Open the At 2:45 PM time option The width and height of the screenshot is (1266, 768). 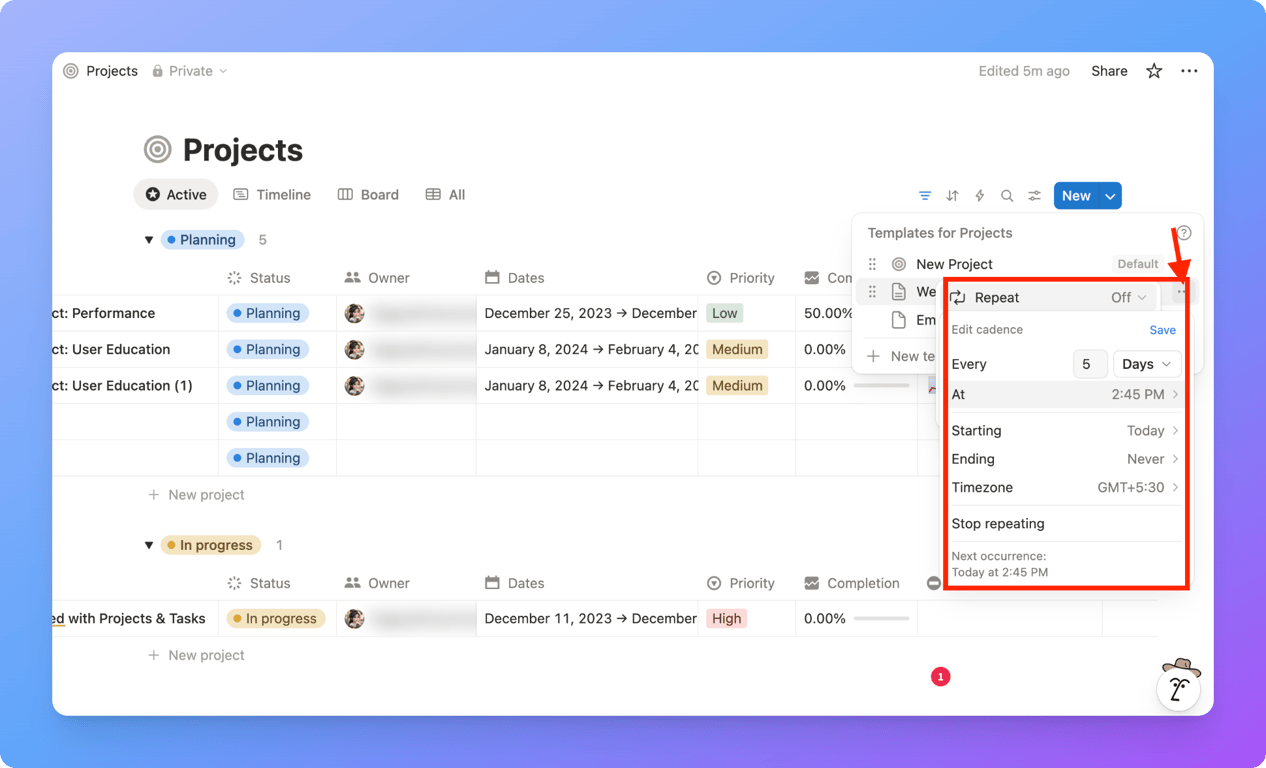coord(1064,394)
